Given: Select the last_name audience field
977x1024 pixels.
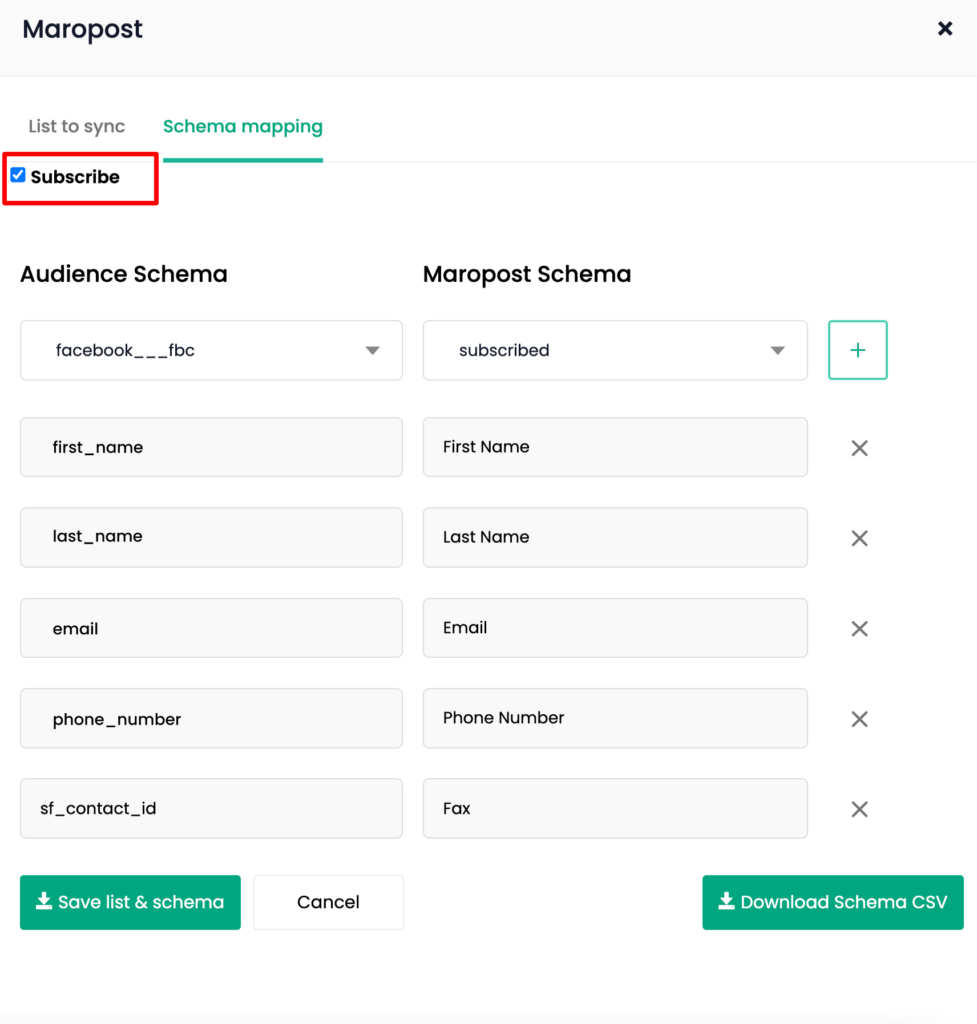Looking at the screenshot, I should pyautogui.click(x=211, y=537).
